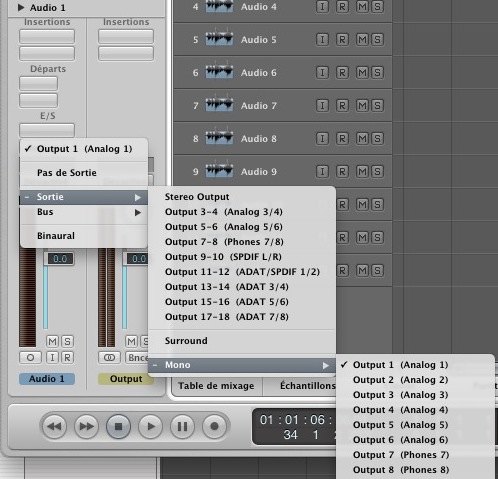This screenshot has height=479, width=498.
Task: Mute the Audio 4 track
Action: [362, 6]
